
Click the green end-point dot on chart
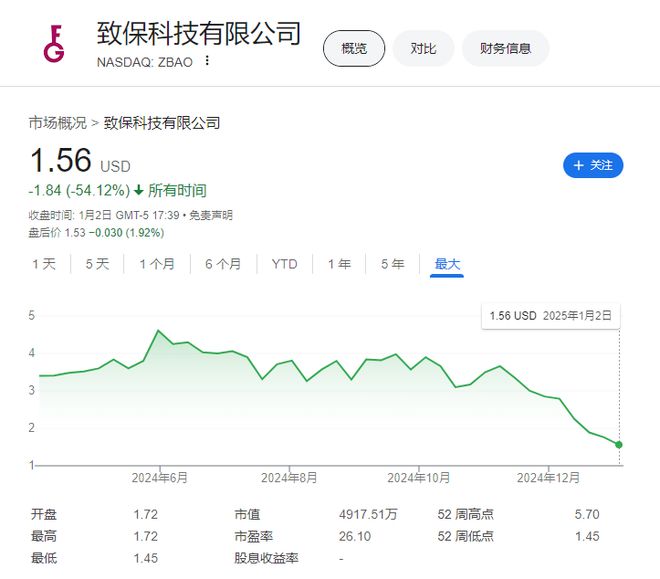[x=619, y=445]
